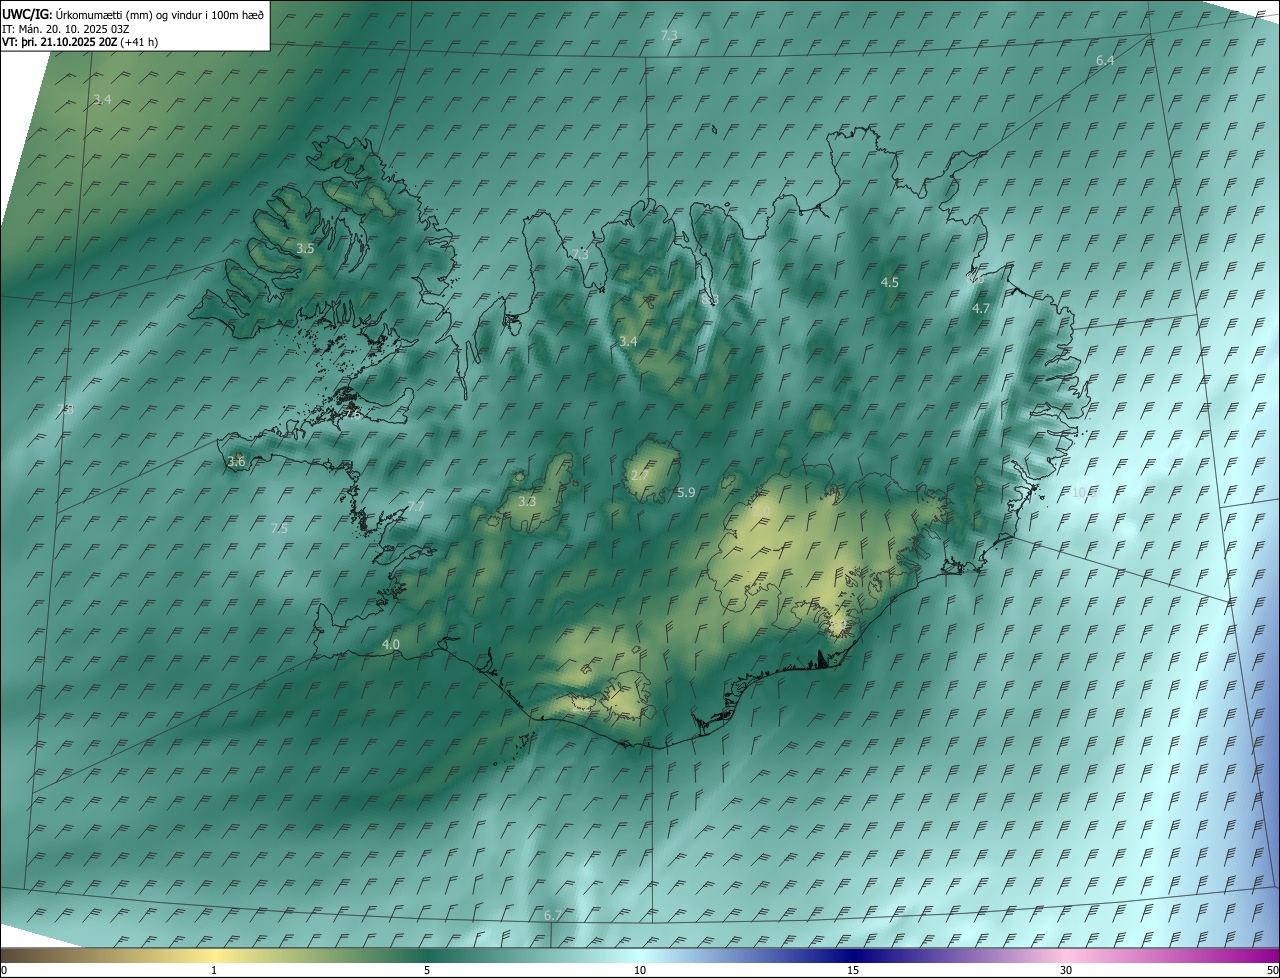Click the 1 tick on the color scale

coord(214,971)
